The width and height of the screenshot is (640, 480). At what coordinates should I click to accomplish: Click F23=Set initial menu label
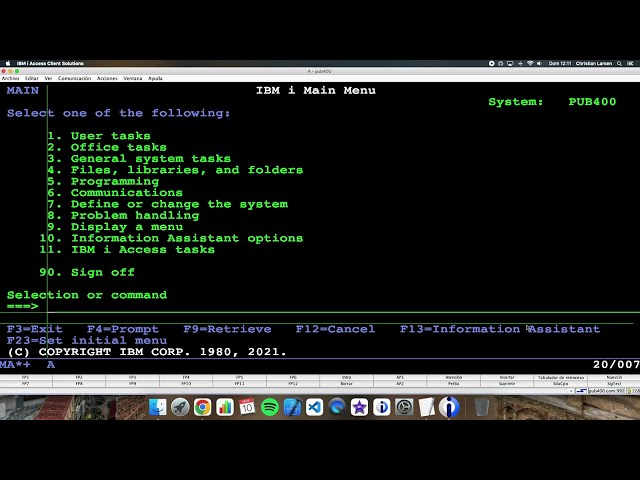[x=87, y=340]
